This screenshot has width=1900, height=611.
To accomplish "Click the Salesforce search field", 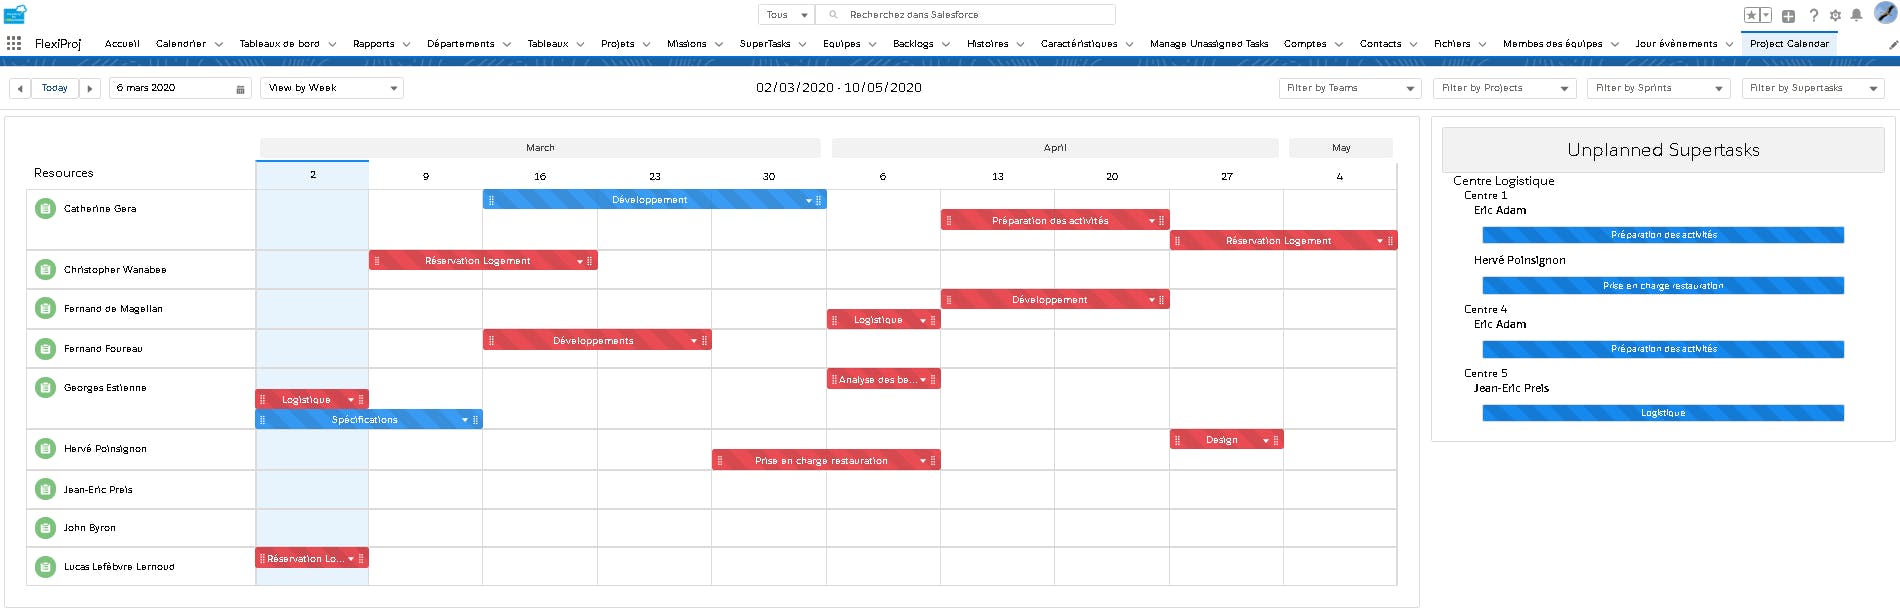I will point(966,15).
